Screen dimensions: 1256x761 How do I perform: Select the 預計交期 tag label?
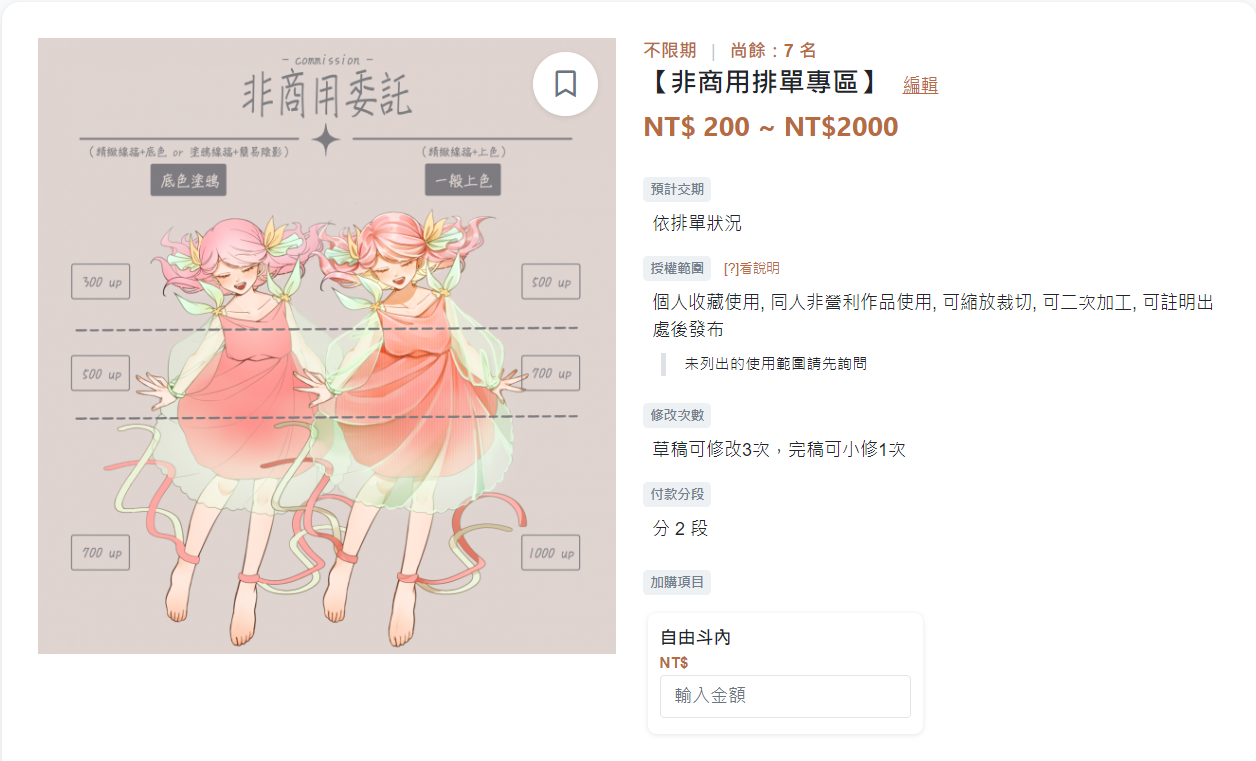(677, 189)
